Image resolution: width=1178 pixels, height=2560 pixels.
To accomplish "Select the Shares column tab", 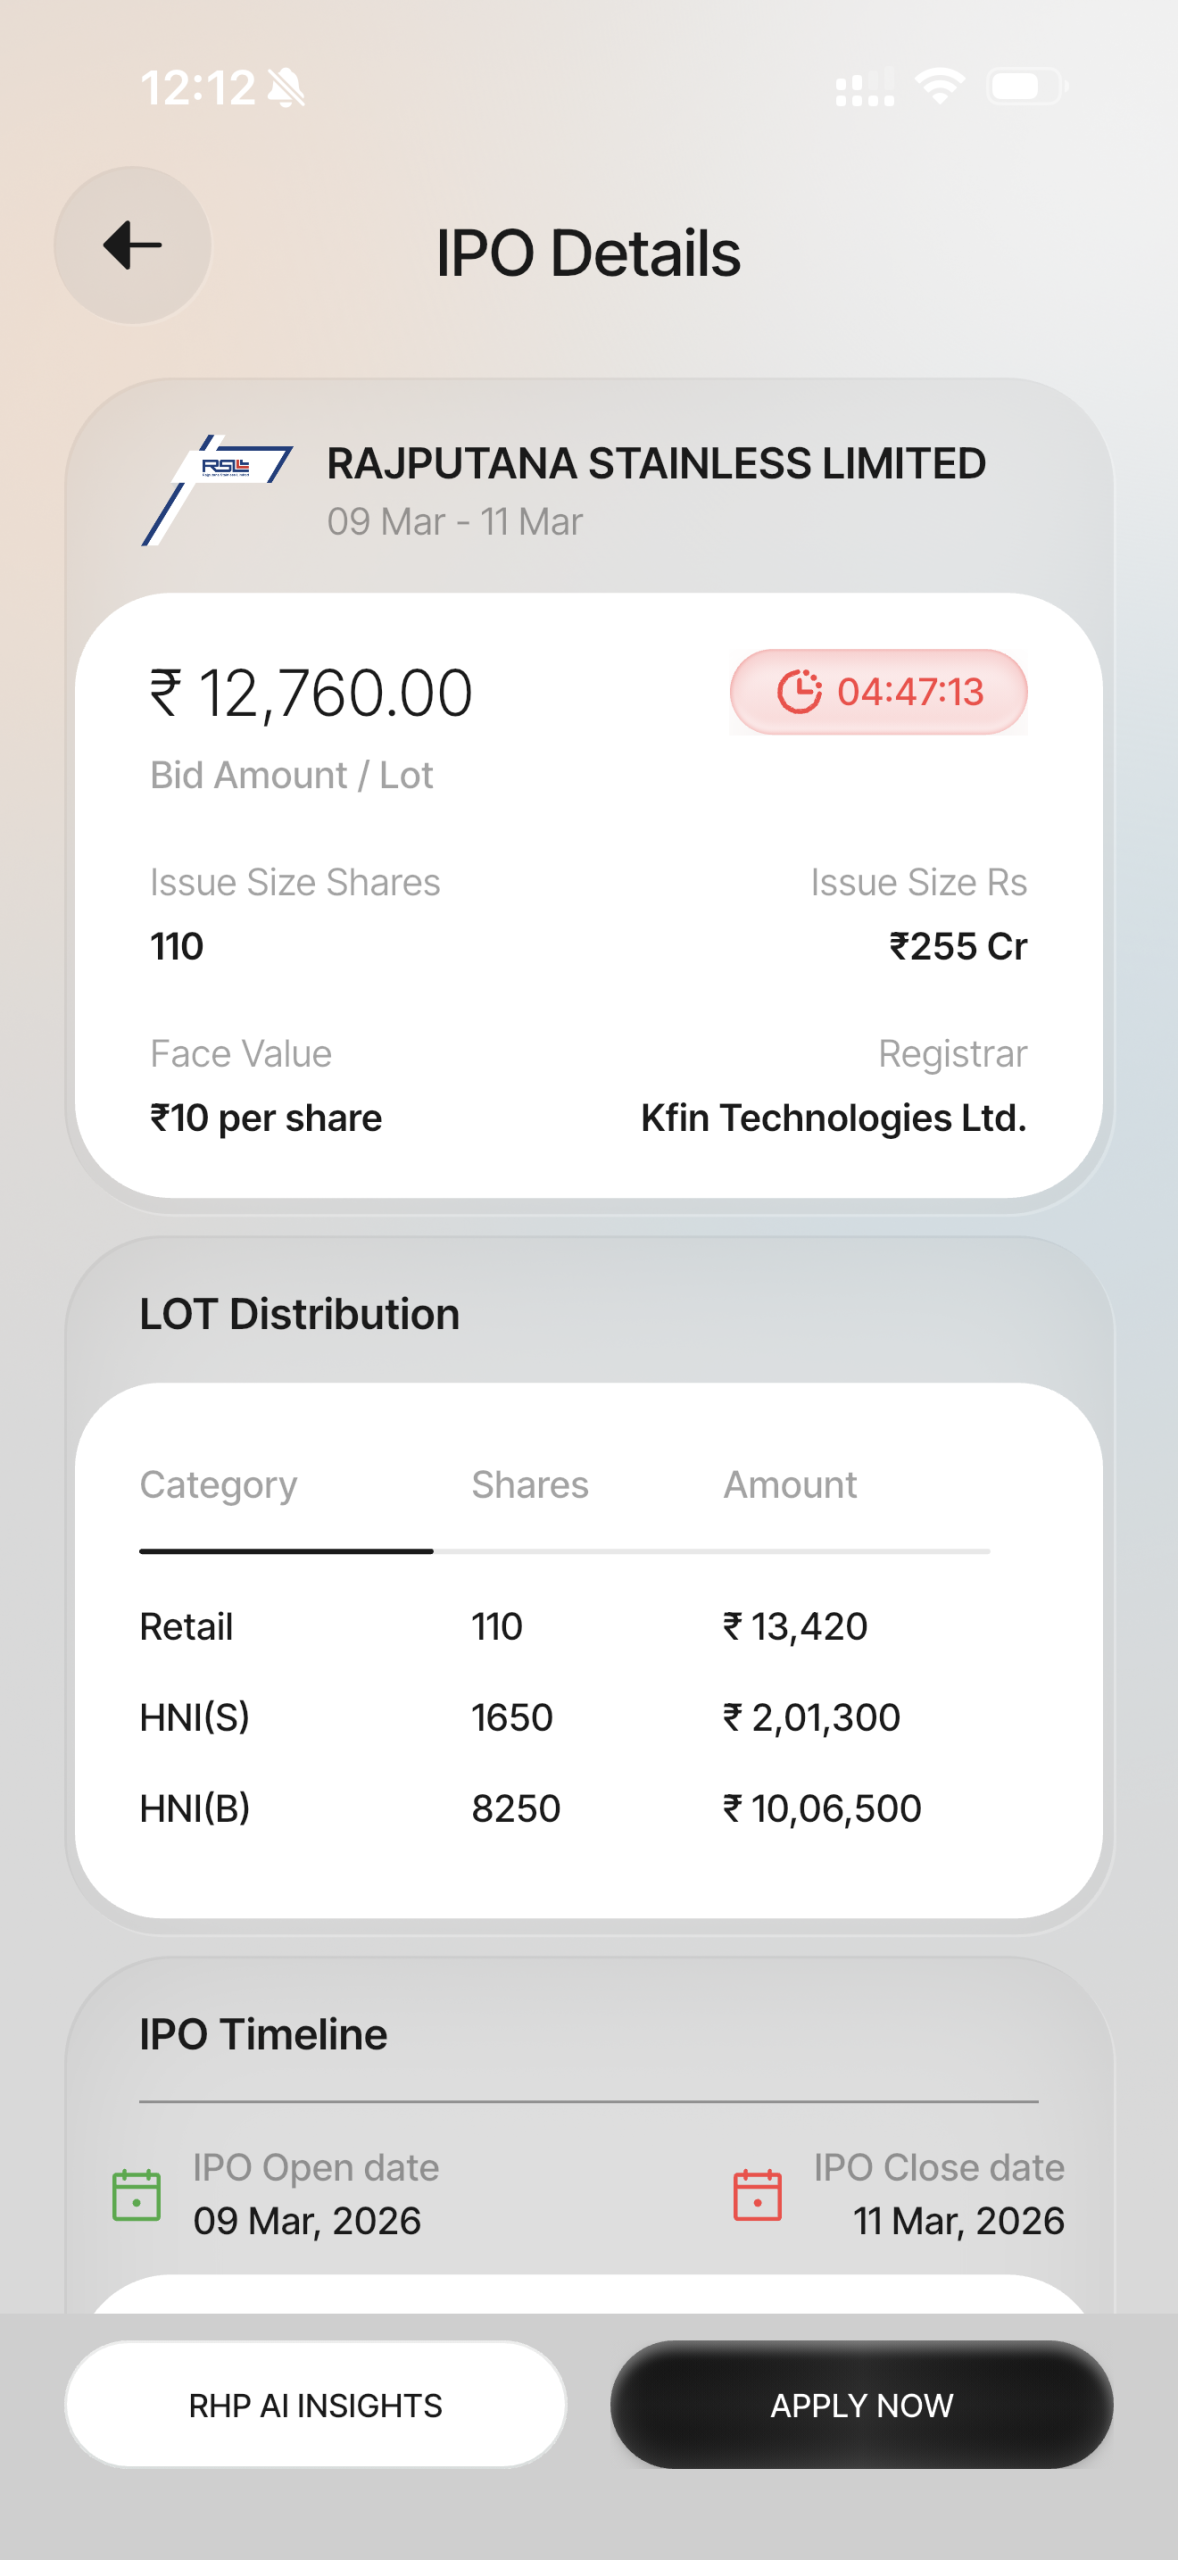I will pyautogui.click(x=530, y=1486).
